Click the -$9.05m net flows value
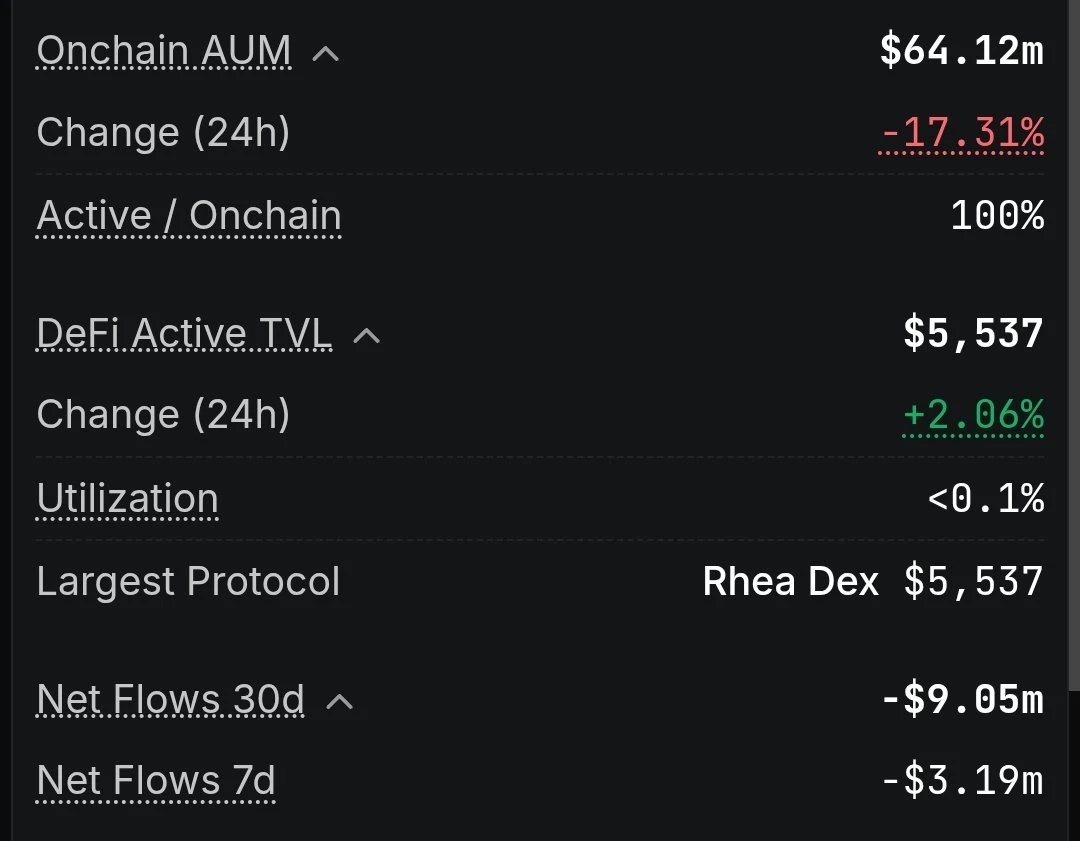The height and width of the screenshot is (841, 1080). (x=963, y=699)
